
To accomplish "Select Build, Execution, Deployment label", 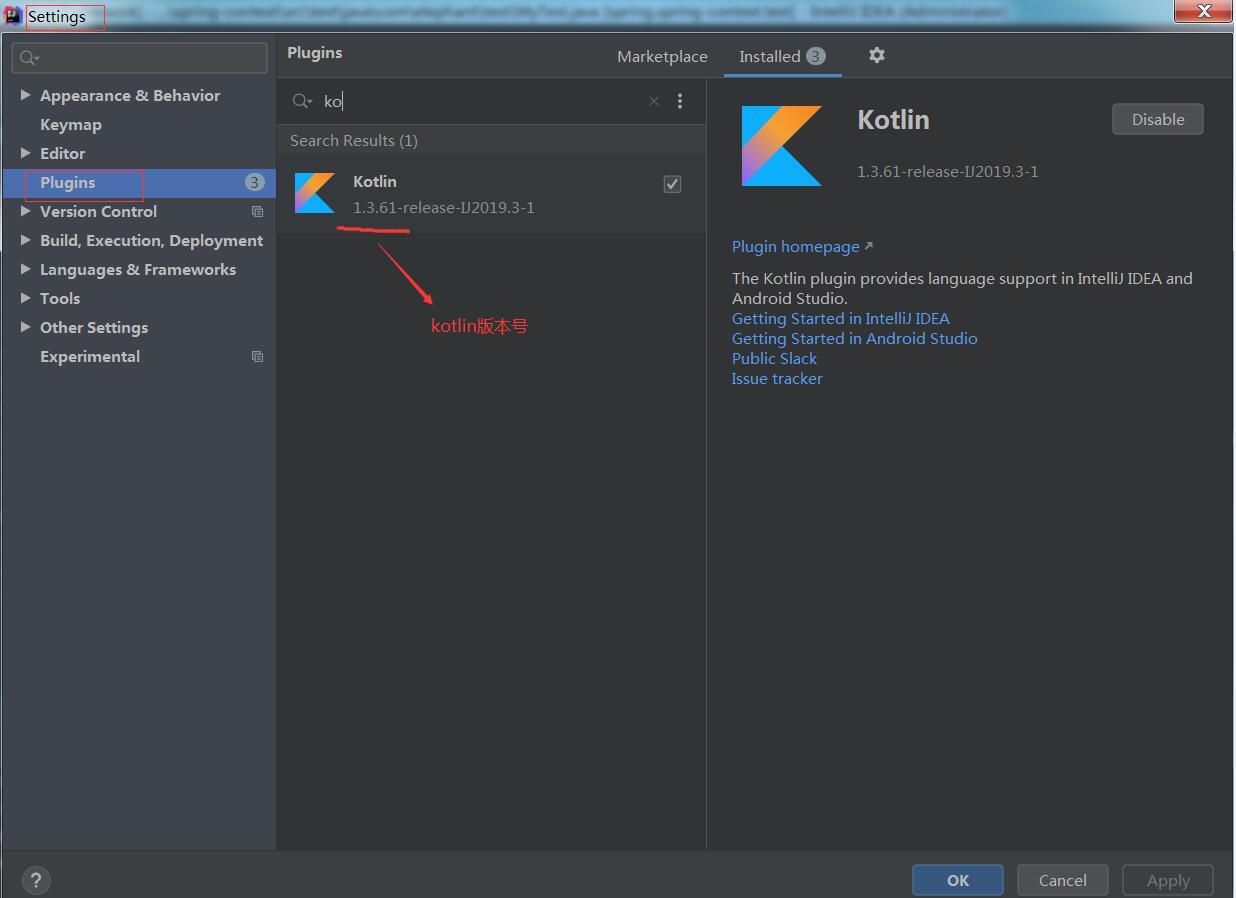I will tap(151, 241).
